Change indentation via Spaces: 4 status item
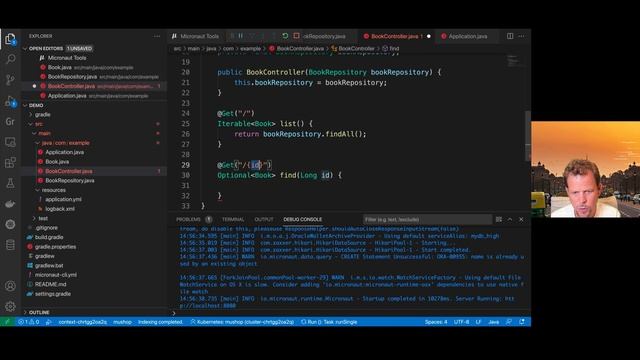Screen dimensions: 640x360 [x=436, y=322]
